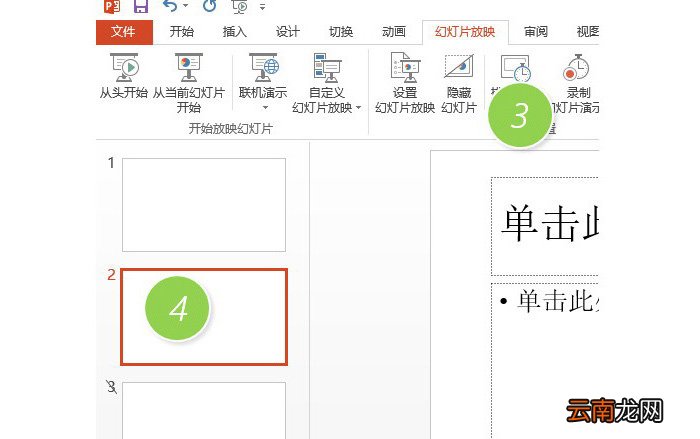Open the undo history dropdown arrow
The height and width of the screenshot is (439, 700).
pos(186,6)
